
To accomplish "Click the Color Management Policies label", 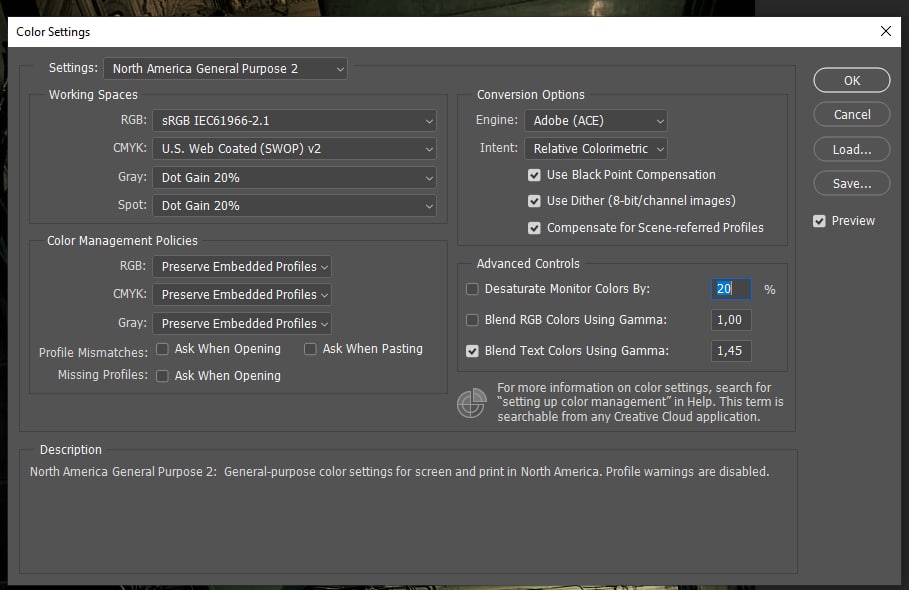I will [122, 241].
